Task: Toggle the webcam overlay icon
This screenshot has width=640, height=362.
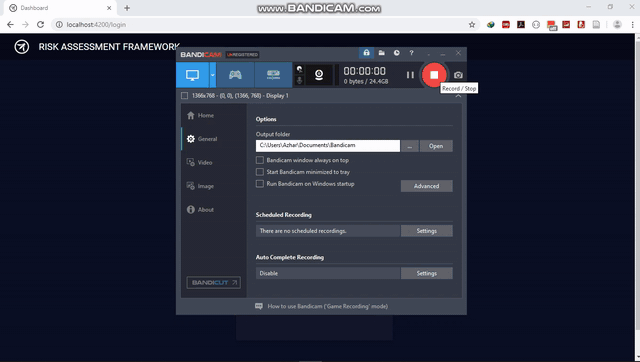Action: coord(319,75)
